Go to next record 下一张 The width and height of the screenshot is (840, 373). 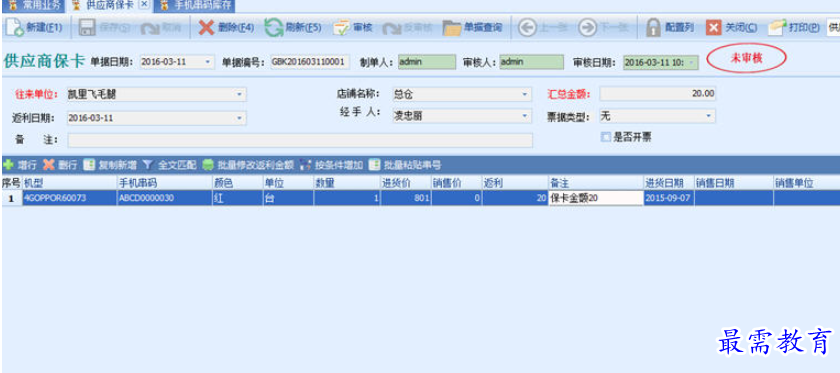[602, 27]
